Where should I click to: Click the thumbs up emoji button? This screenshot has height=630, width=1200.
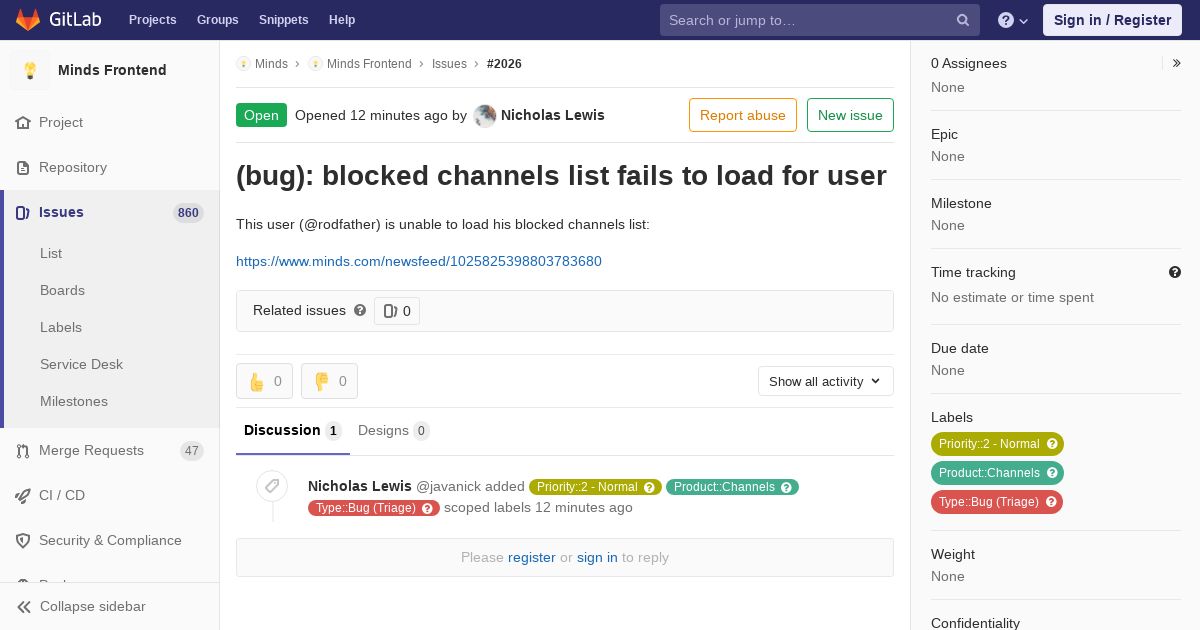click(x=264, y=381)
